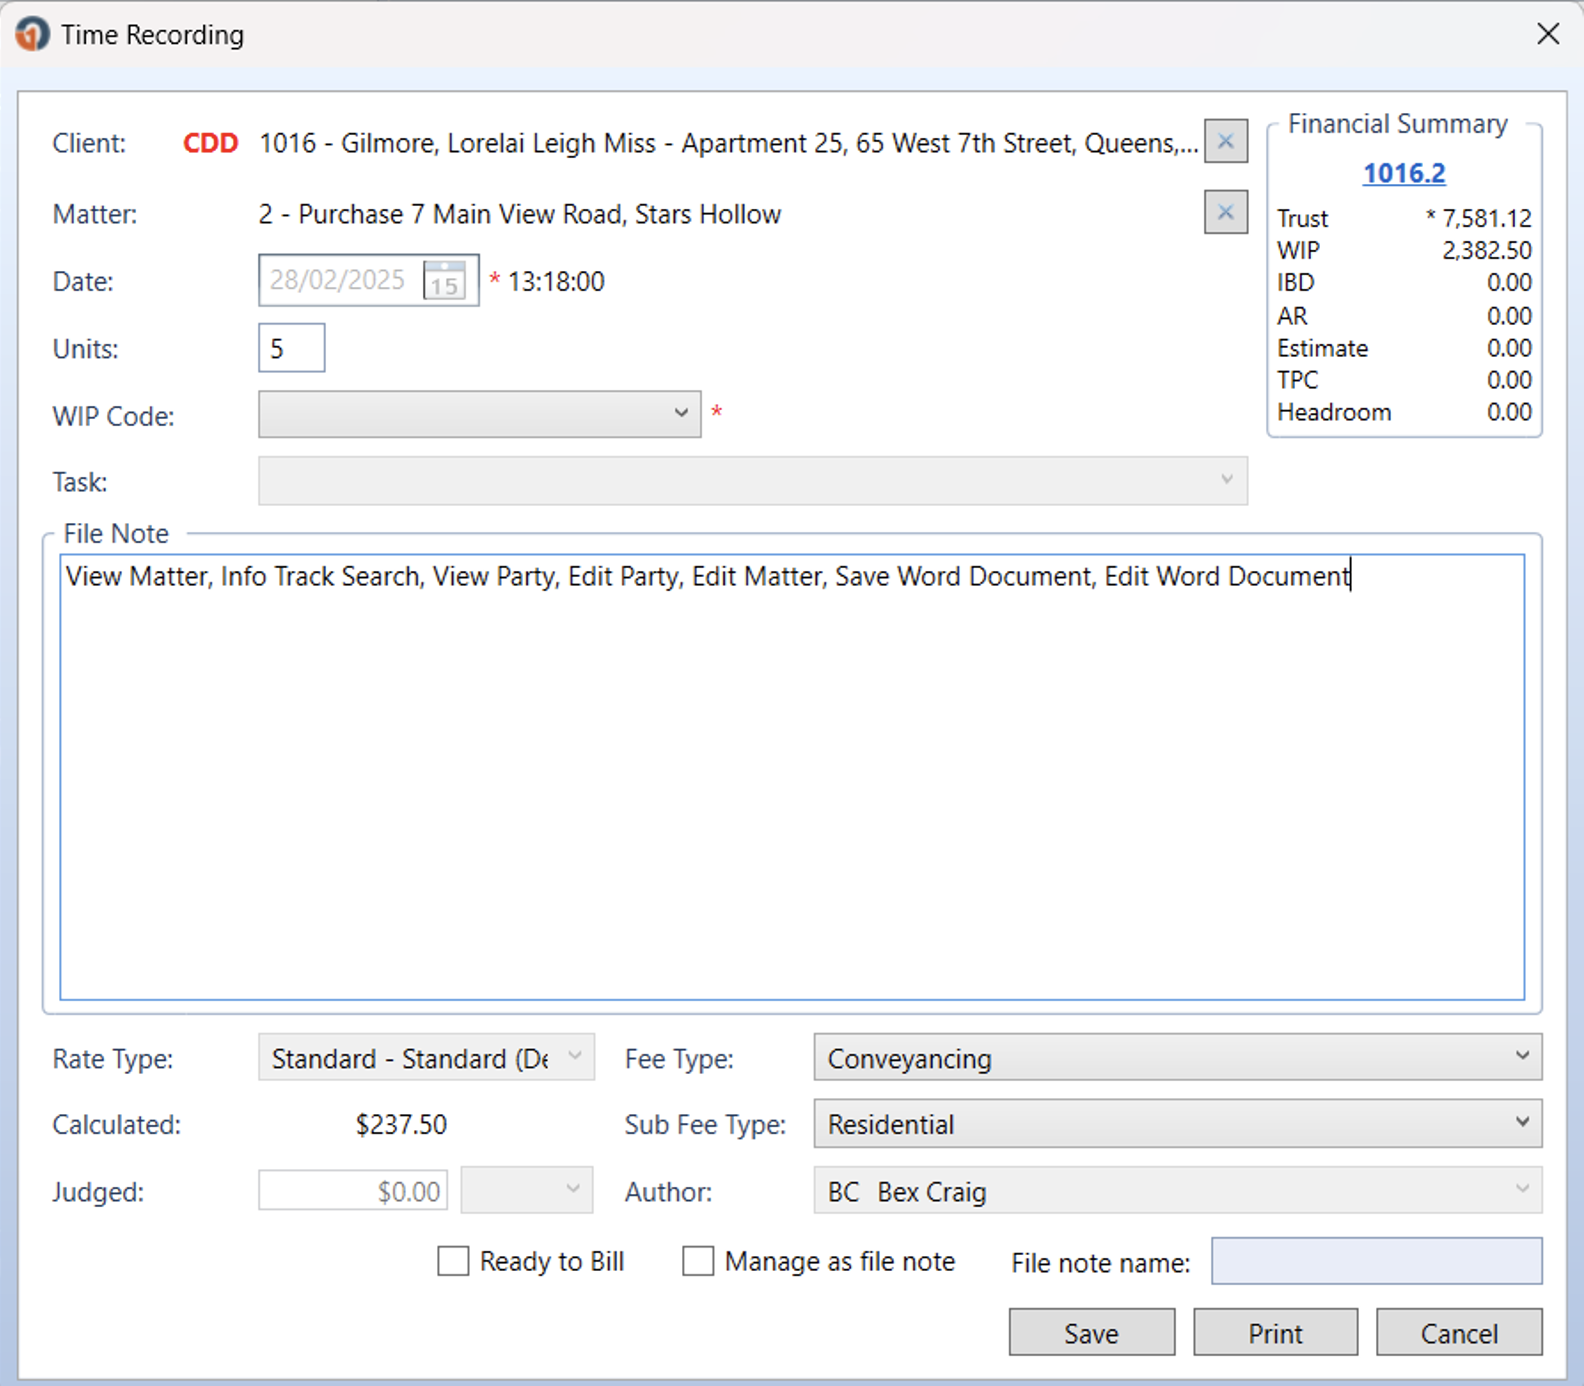The height and width of the screenshot is (1386, 1584).
Task: Open the calendar picker beside the date
Action: click(x=445, y=280)
